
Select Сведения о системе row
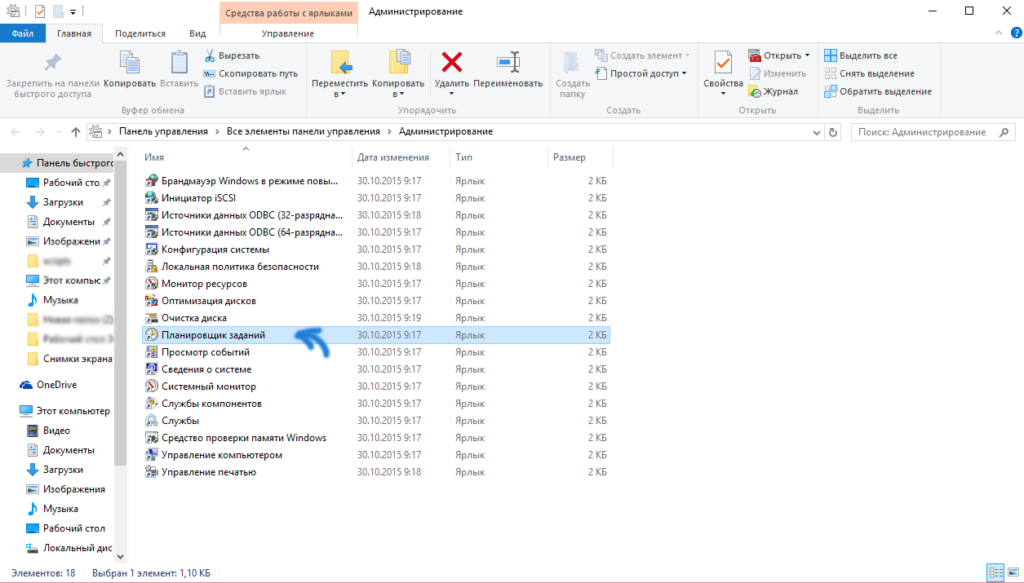click(x=376, y=369)
